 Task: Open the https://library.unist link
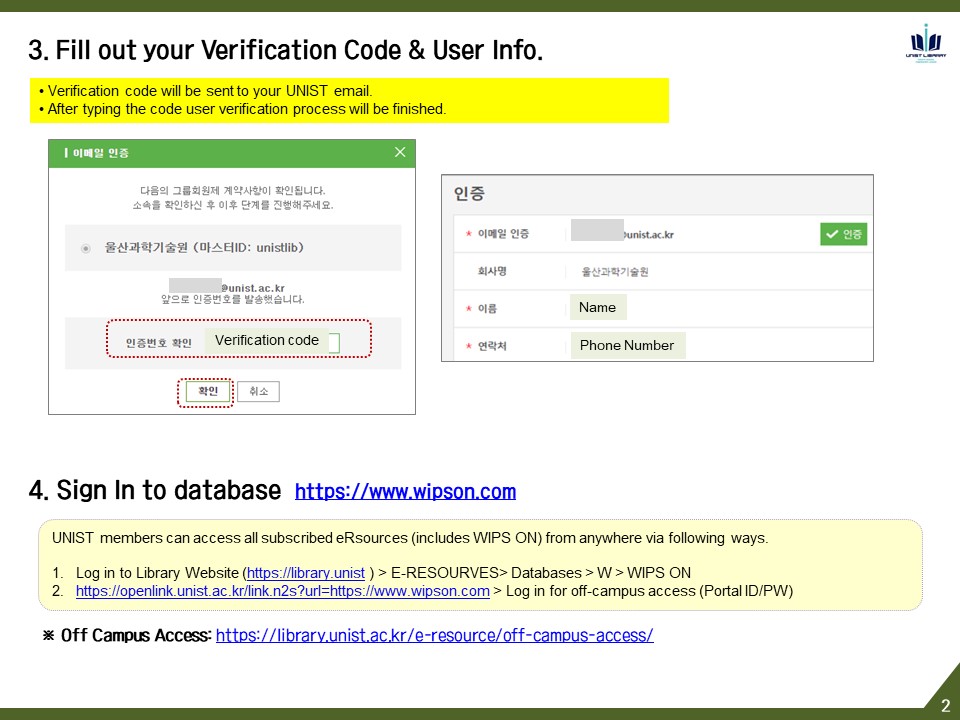tap(305, 573)
